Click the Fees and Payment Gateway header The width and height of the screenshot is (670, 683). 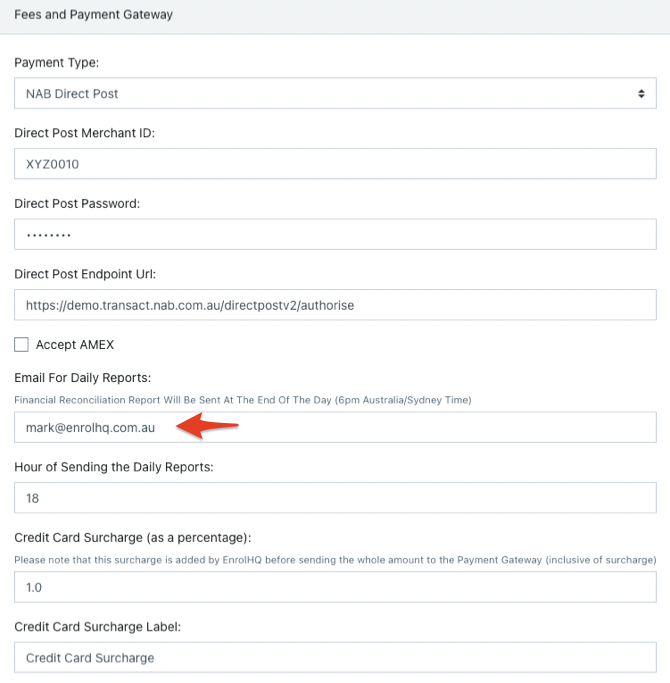93,15
